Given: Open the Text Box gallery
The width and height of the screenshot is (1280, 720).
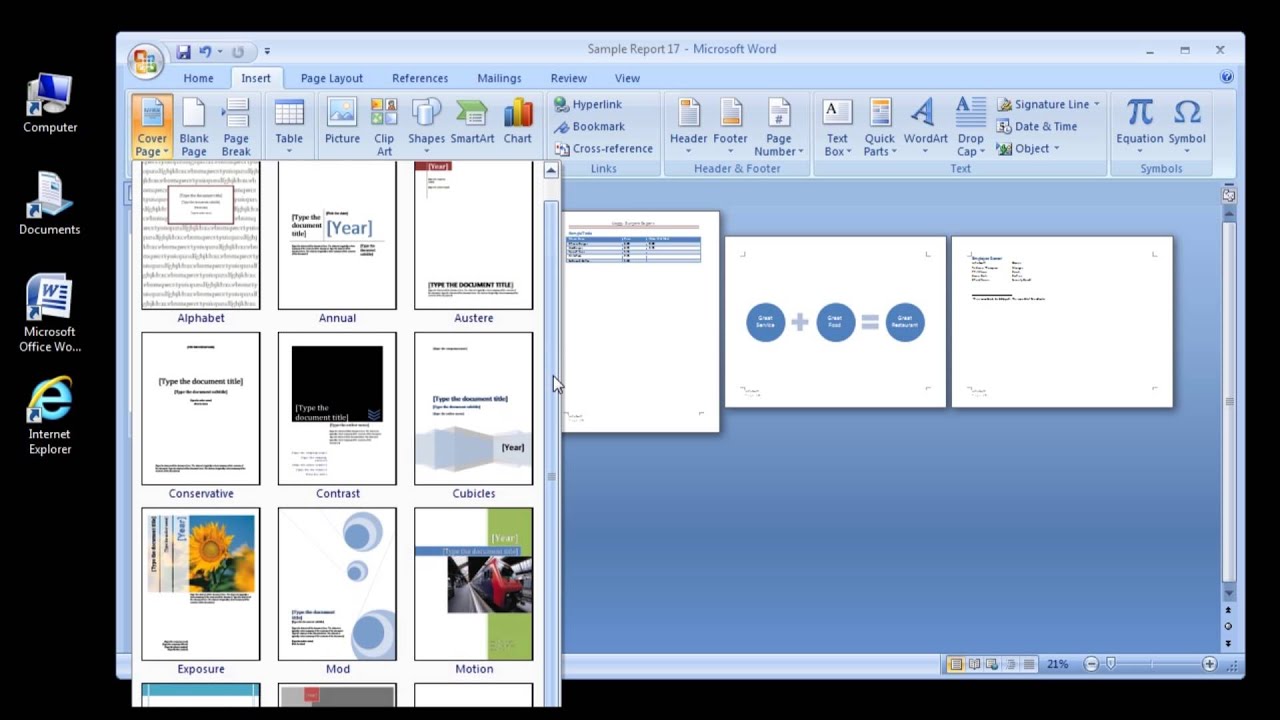Looking at the screenshot, I should [837, 127].
